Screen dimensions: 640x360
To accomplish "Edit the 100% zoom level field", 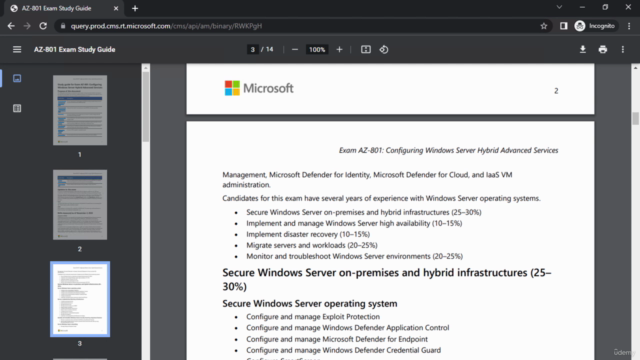I will coord(317,49).
